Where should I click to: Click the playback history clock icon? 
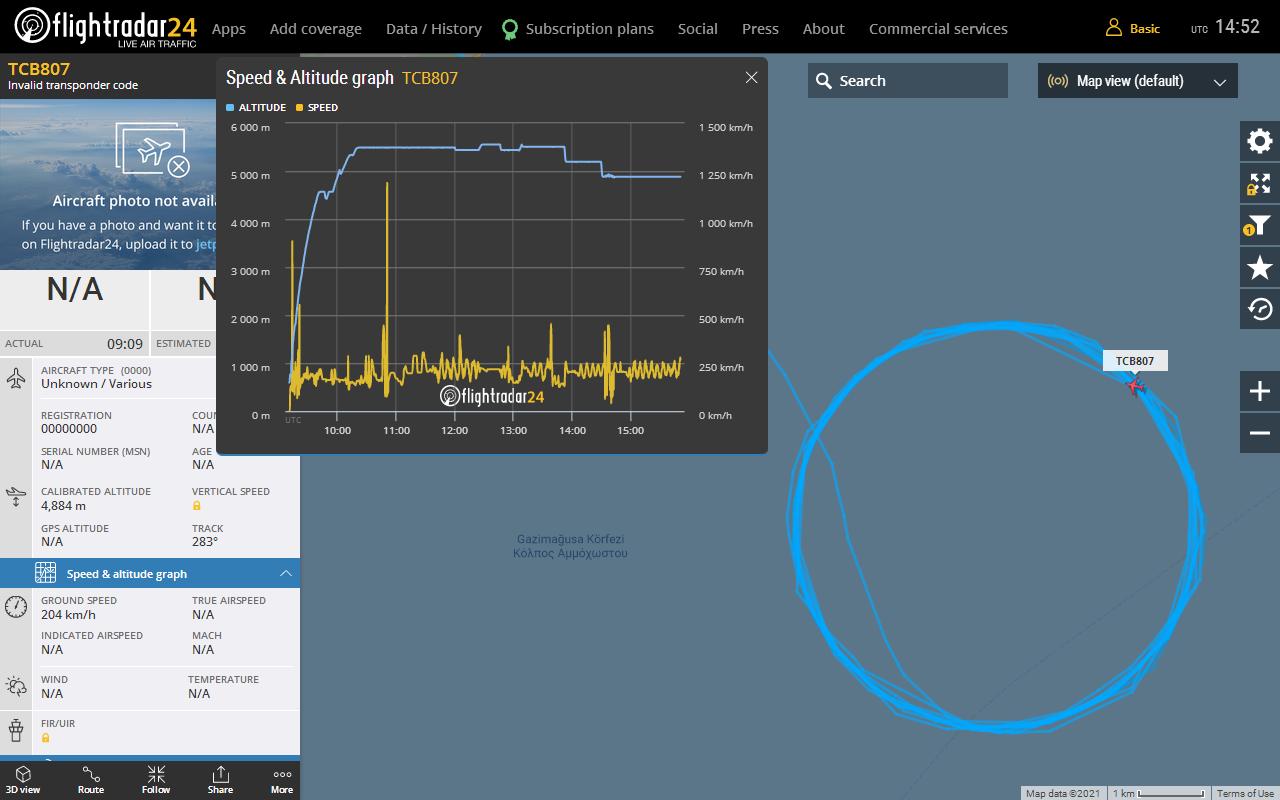tap(1259, 310)
